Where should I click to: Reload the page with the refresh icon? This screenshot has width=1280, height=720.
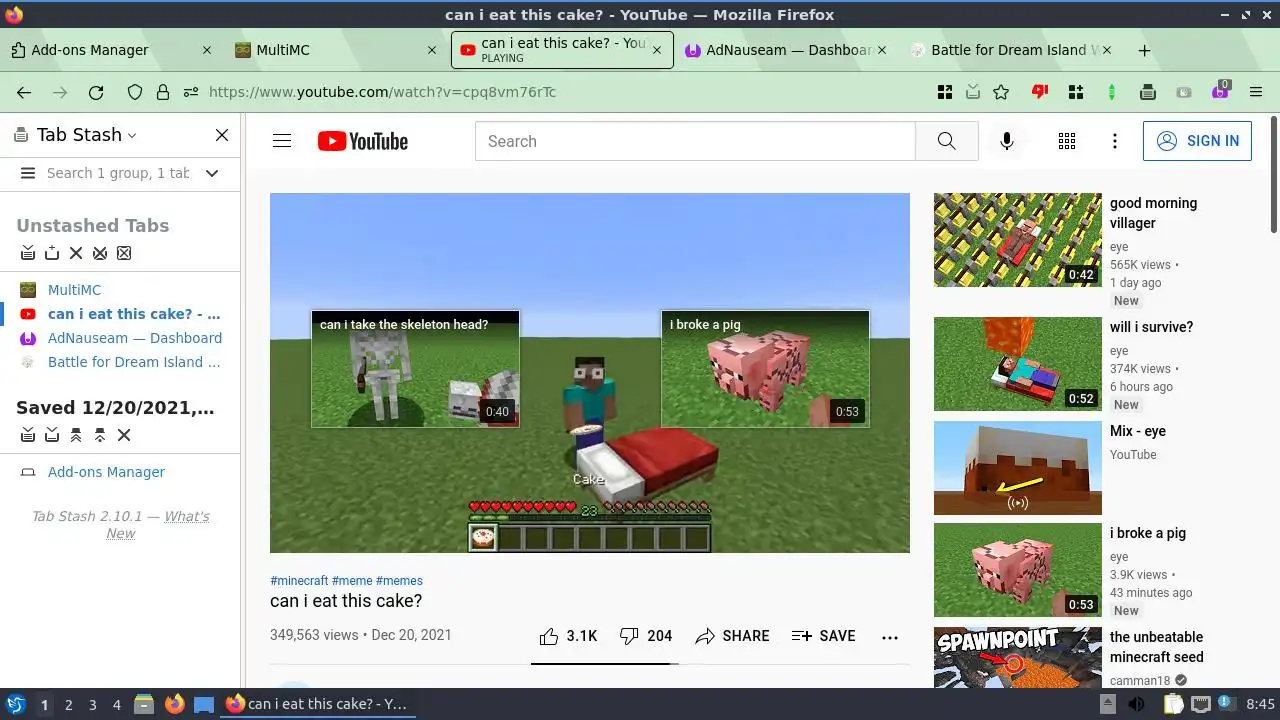click(96, 92)
